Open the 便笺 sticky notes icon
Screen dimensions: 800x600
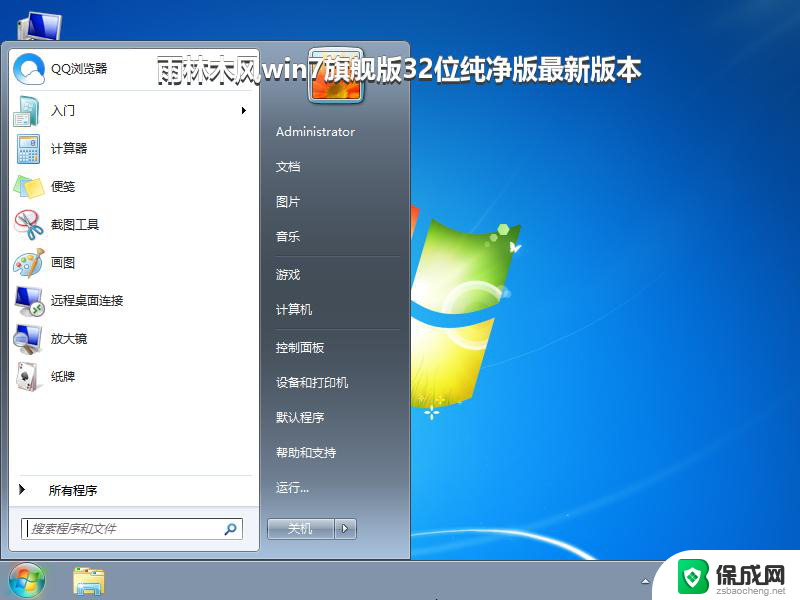(x=28, y=187)
